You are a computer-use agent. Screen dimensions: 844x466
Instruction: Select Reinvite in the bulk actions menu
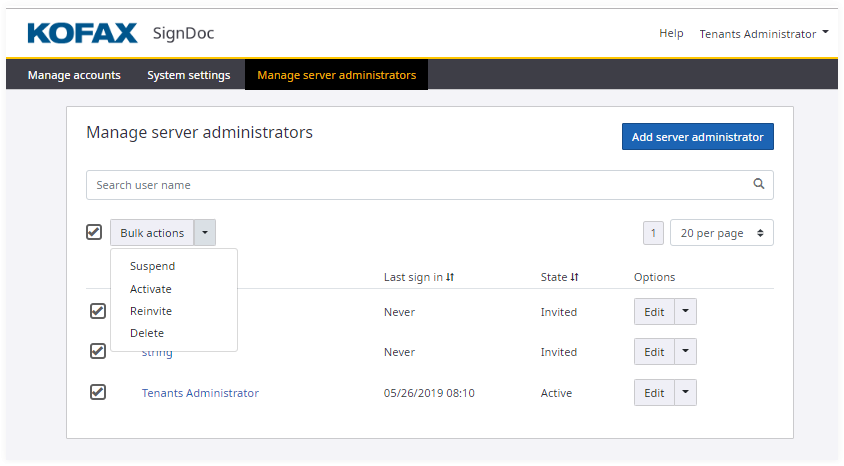(x=151, y=311)
